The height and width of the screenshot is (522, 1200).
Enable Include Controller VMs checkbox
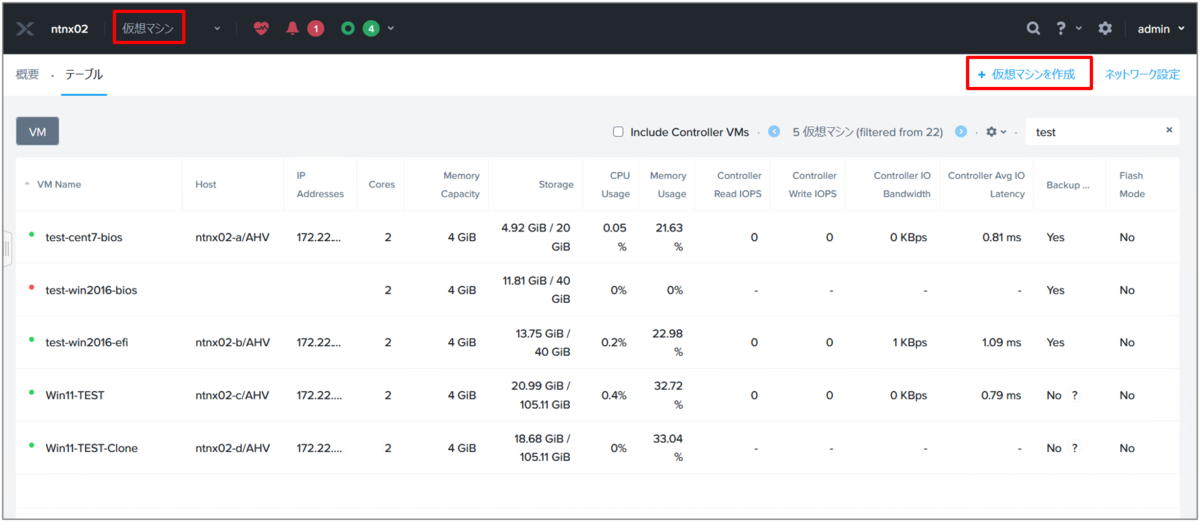618,132
